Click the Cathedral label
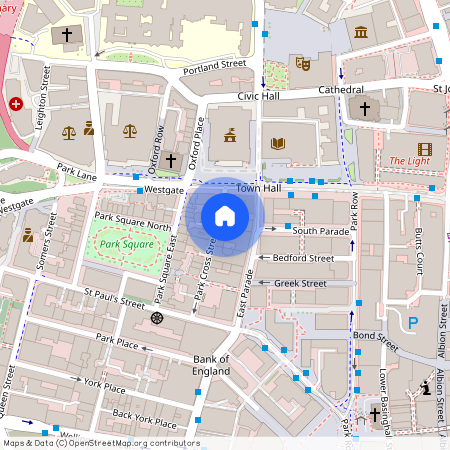 point(341,90)
